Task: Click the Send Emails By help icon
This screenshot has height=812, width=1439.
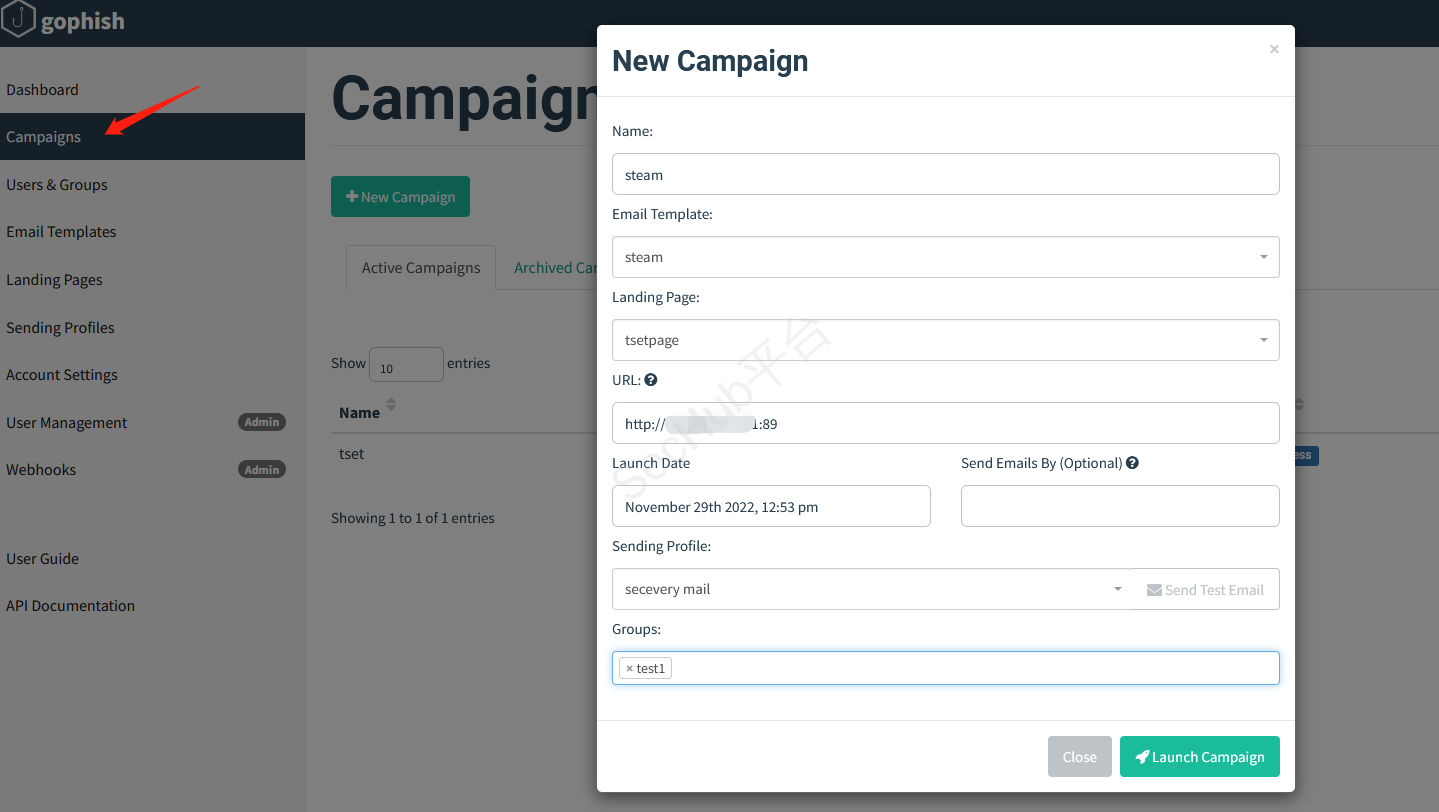Action: (1132, 463)
